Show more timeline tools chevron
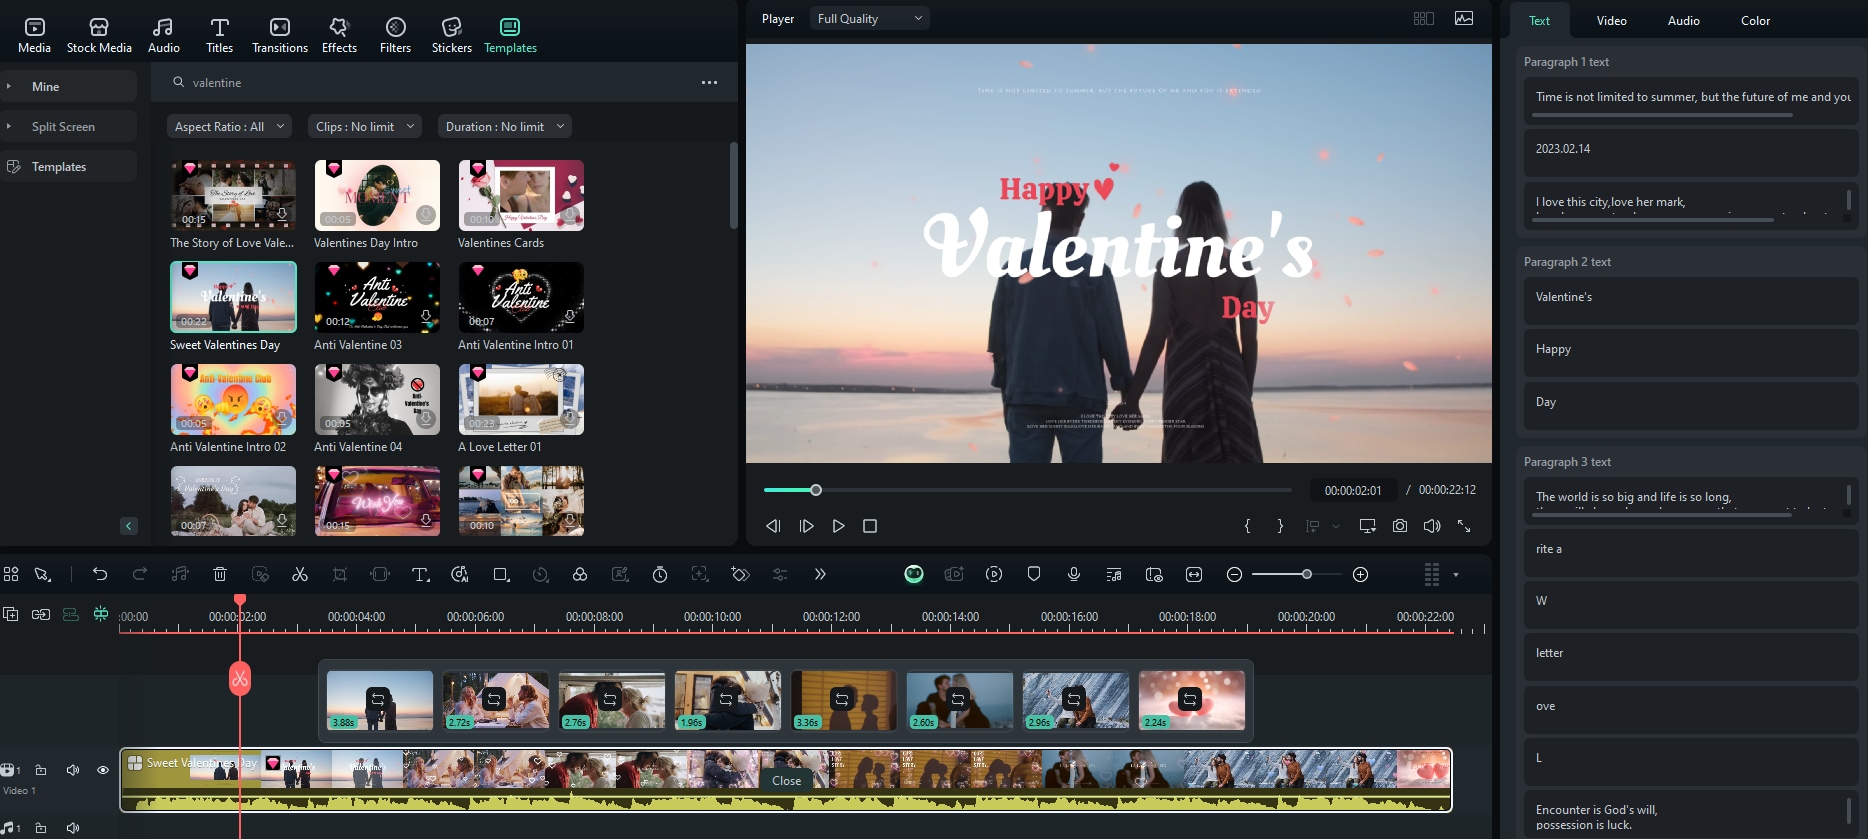 [820, 574]
